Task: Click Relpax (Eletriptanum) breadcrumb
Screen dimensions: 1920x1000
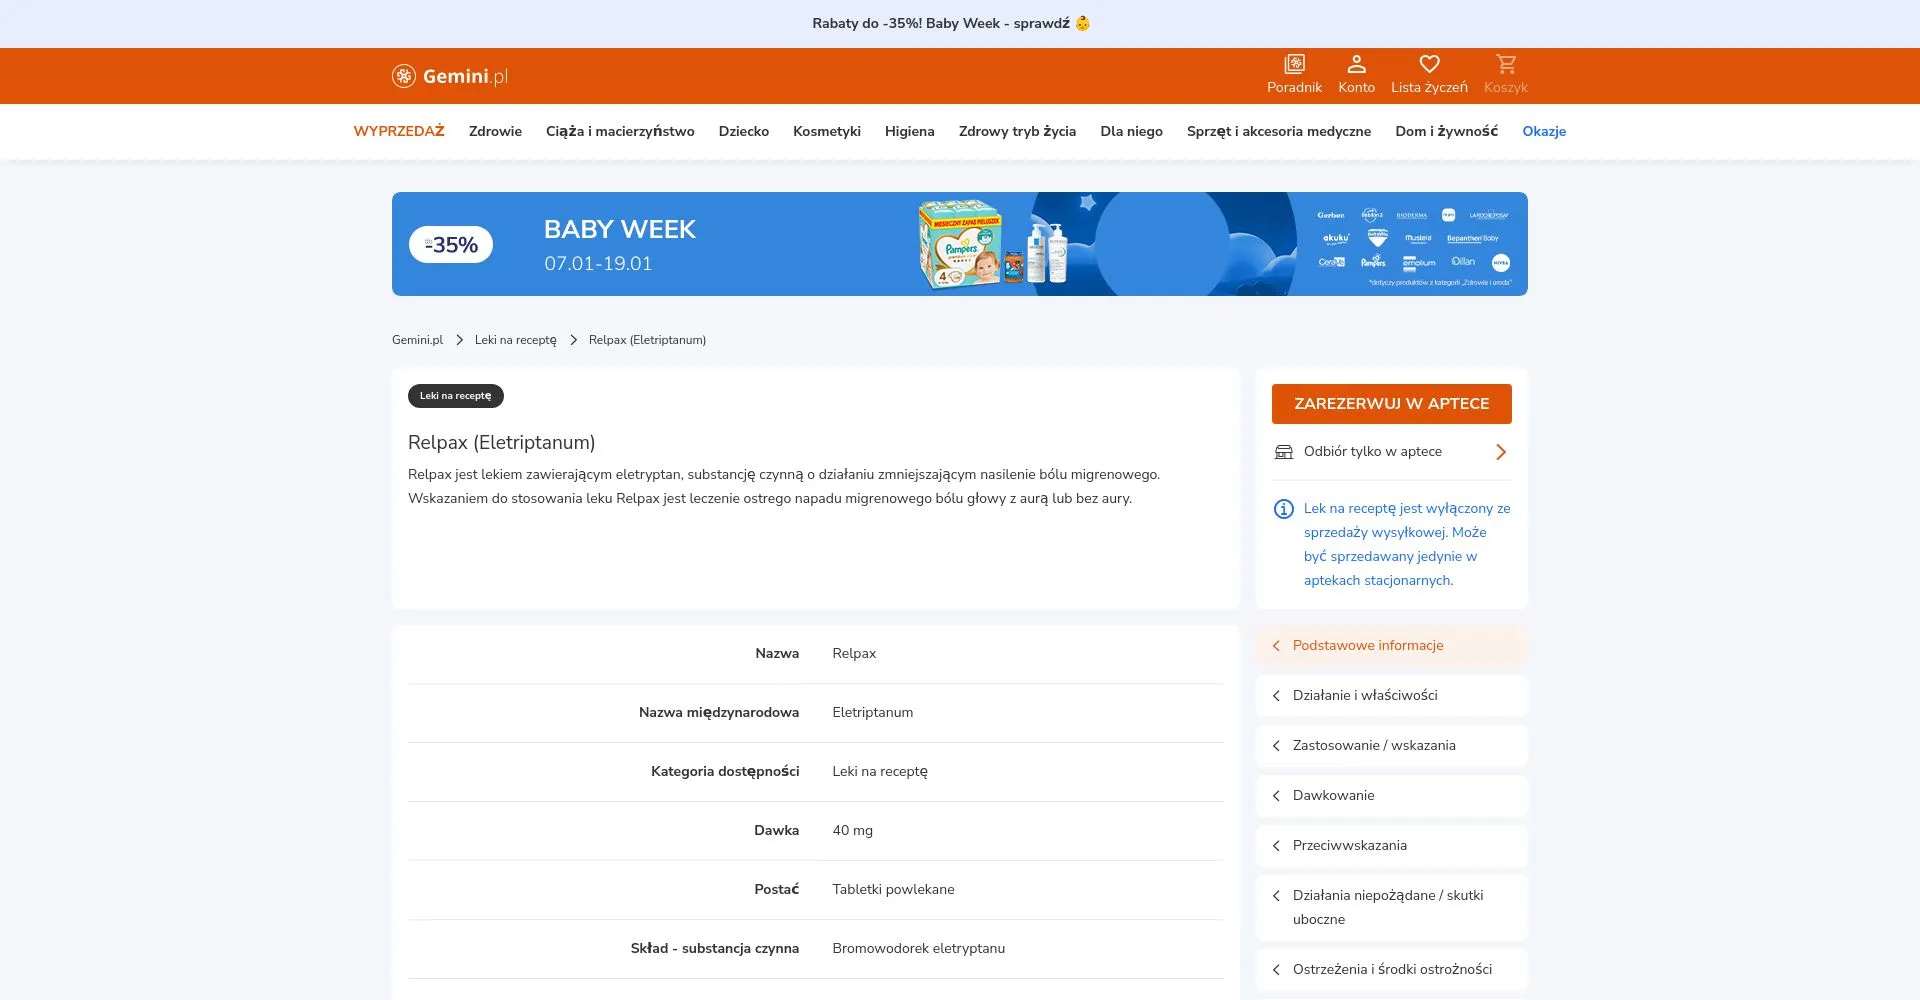Action: tap(647, 340)
